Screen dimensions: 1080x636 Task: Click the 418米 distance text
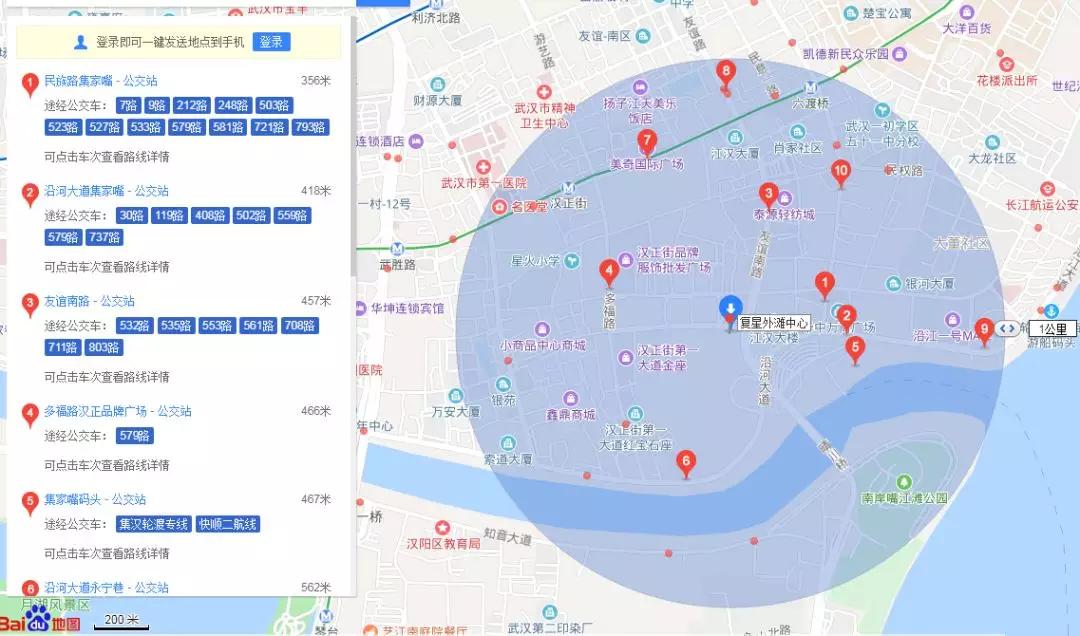click(x=316, y=191)
